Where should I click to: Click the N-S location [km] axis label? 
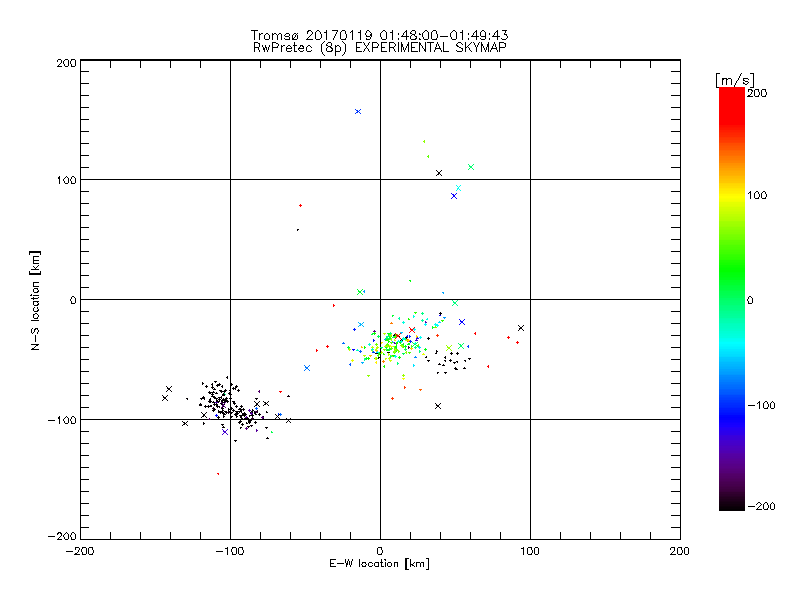tap(35, 300)
